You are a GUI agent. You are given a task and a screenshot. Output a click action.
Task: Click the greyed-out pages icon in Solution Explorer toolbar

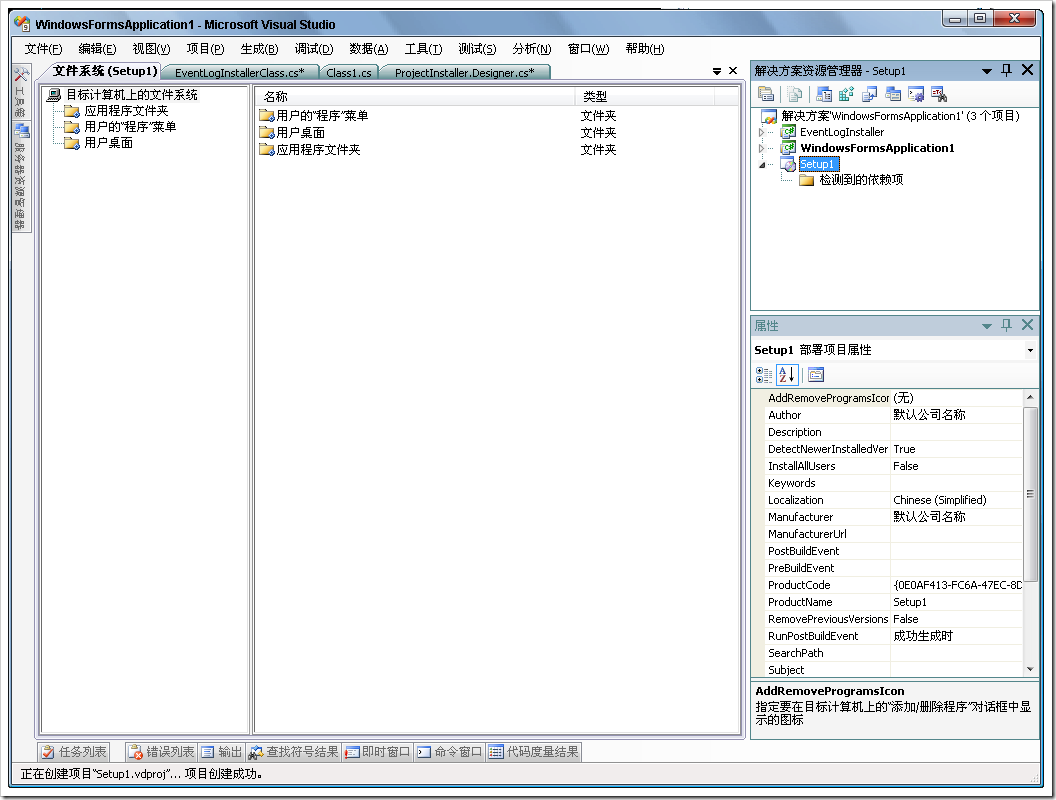(795, 94)
